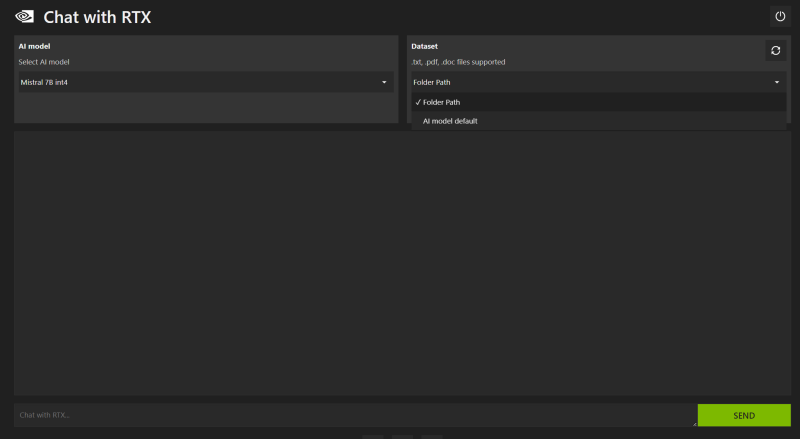Screen dimensions: 800x439
Task: Click empty space below Mistral dropdown
Action: (206, 108)
